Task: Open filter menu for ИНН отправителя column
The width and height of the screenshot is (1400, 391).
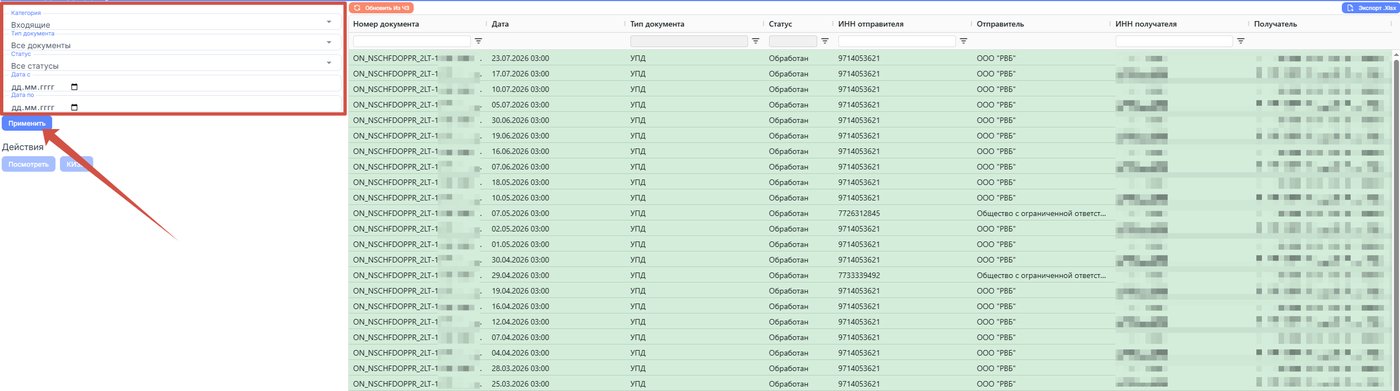Action: coord(963,41)
